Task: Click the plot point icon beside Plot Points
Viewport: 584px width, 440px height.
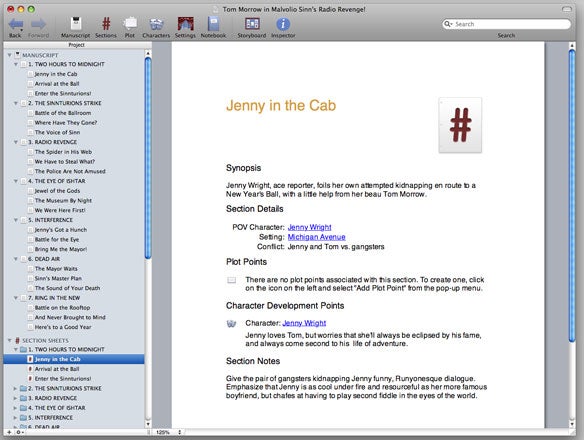Action: point(231,280)
